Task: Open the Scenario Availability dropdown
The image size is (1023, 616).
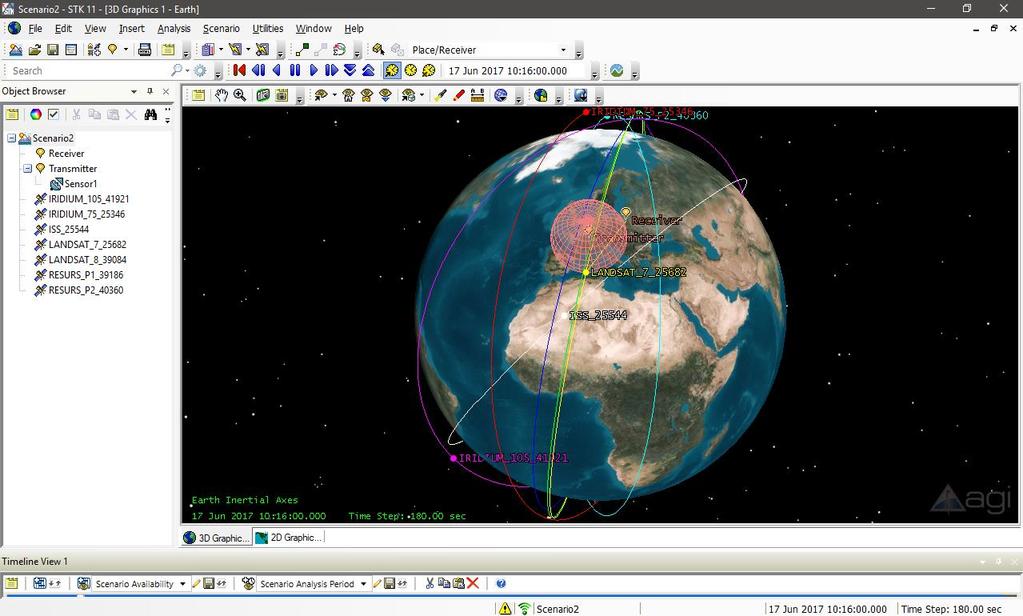Action: tap(183, 584)
